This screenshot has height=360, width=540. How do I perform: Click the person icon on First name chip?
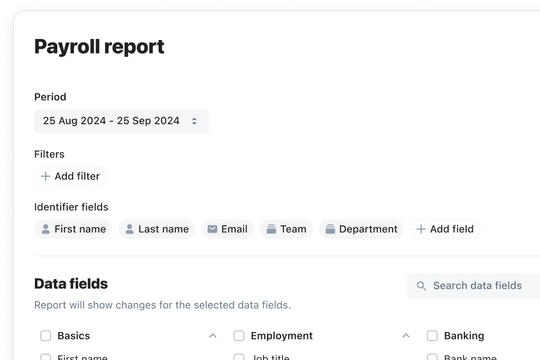(45, 229)
